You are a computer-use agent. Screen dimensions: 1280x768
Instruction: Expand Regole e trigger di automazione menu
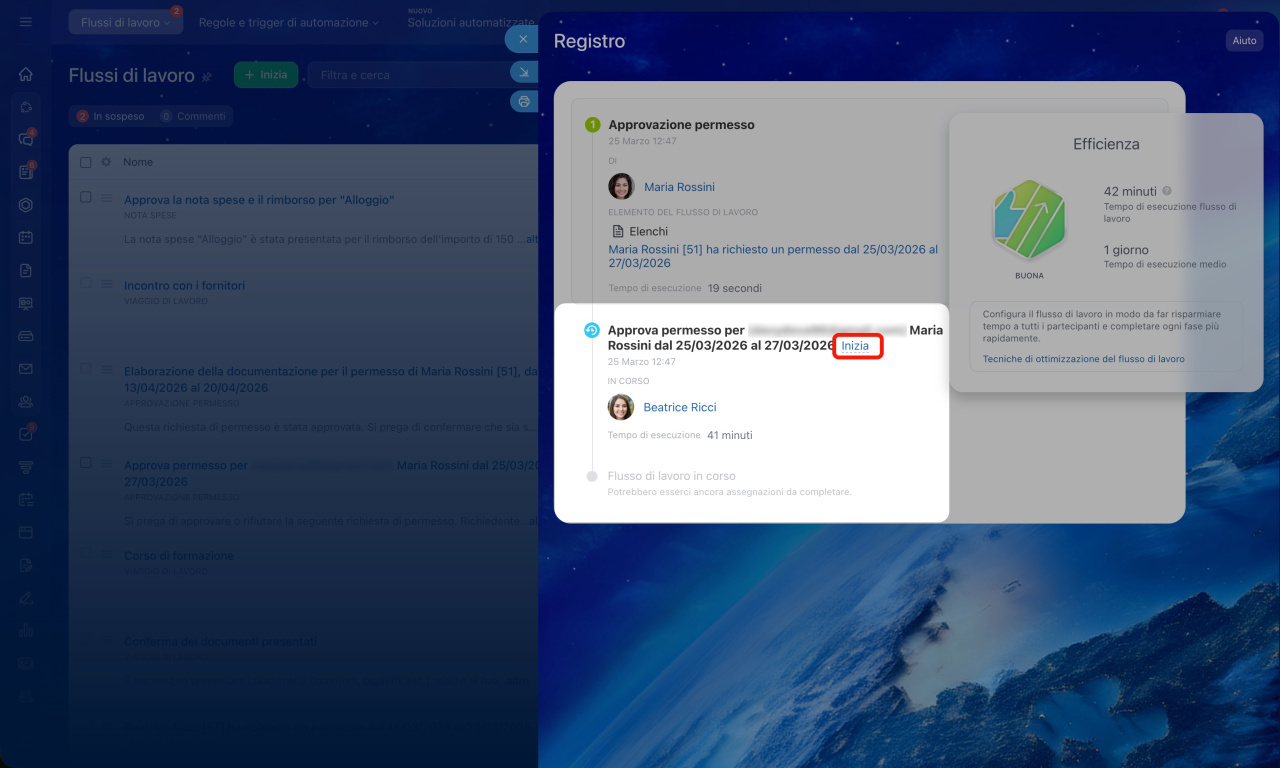click(289, 22)
